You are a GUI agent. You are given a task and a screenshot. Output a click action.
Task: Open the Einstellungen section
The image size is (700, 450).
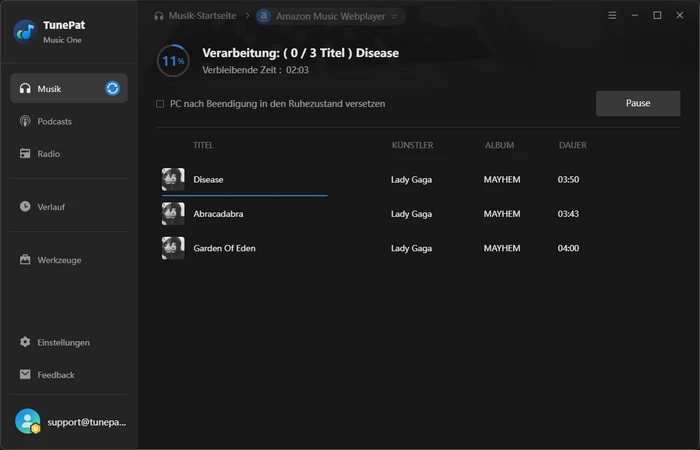tap(69, 342)
